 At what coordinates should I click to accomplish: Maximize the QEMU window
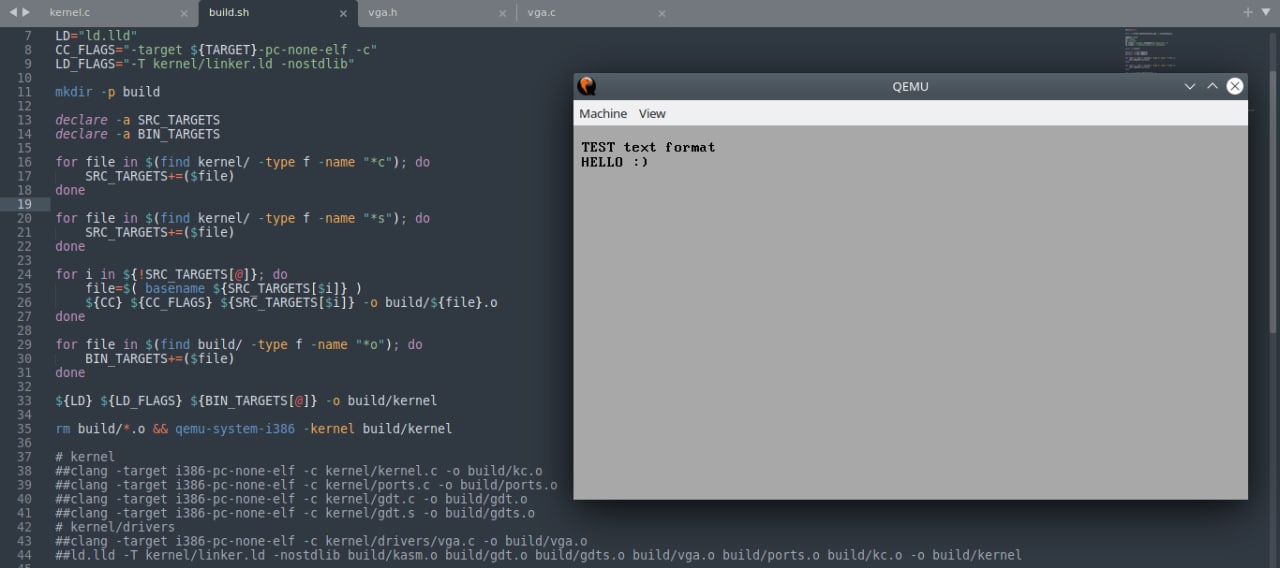[x=1212, y=86]
